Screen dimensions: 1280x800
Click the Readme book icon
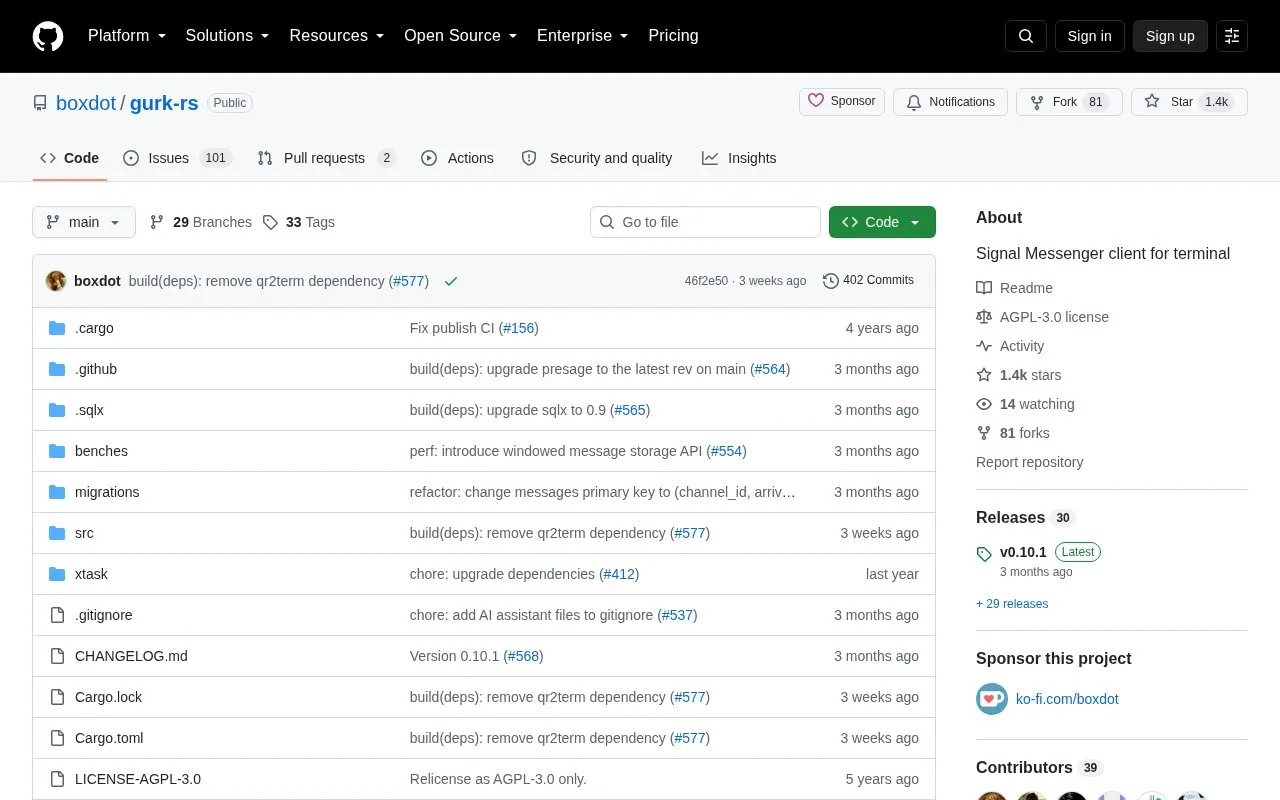[x=984, y=288]
